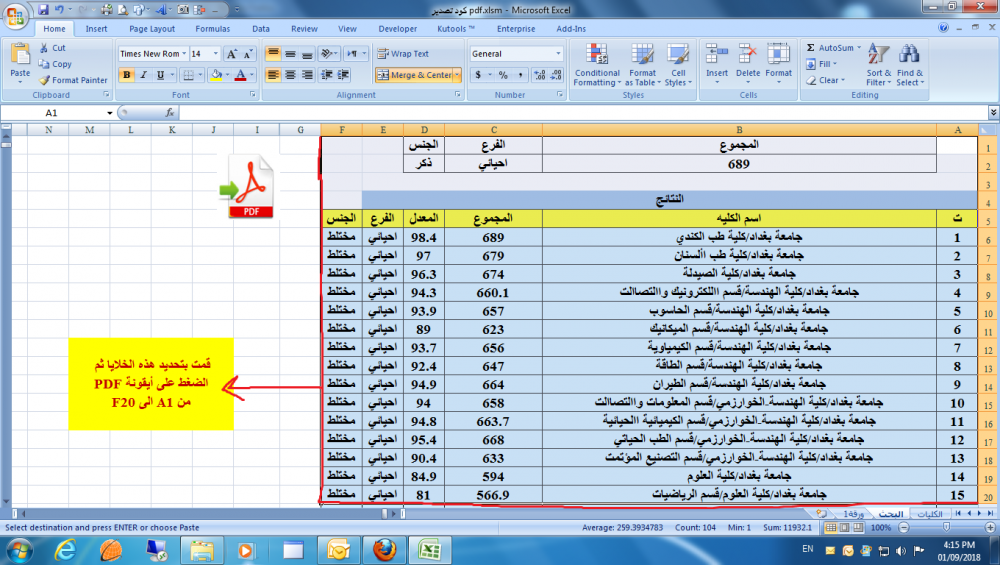Screen dimensions: 1000x565
Task: Apply Comma Style number format
Action: [520, 75]
